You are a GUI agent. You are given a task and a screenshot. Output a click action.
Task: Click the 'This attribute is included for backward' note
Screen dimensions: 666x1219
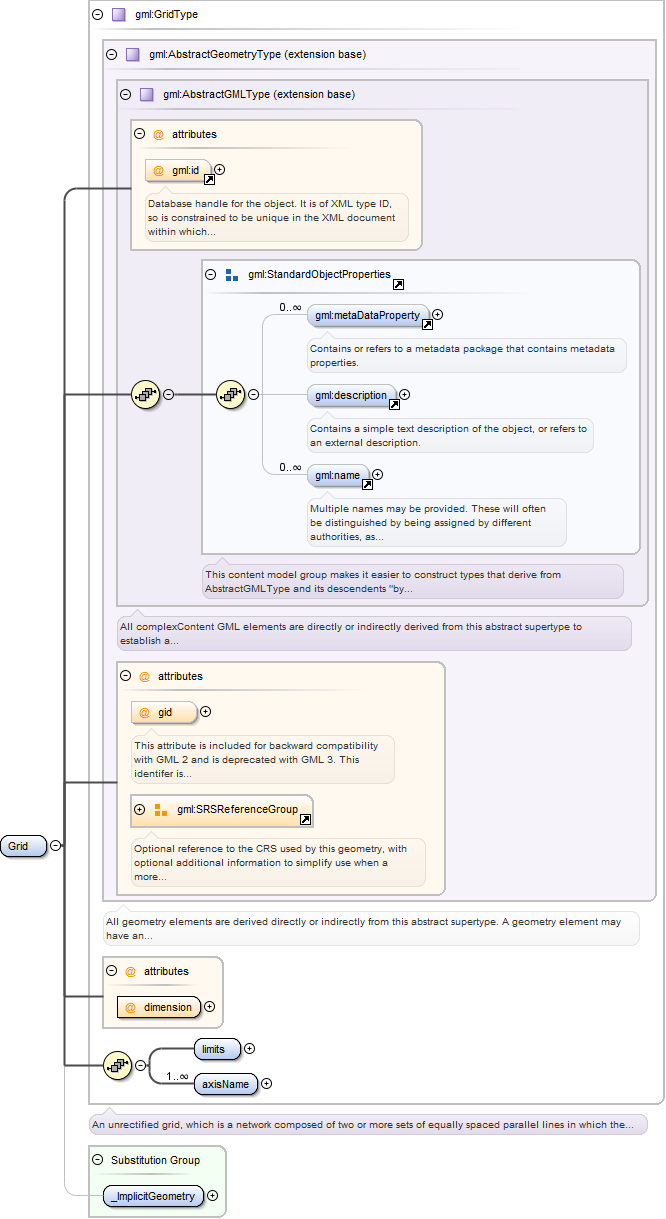(x=263, y=760)
